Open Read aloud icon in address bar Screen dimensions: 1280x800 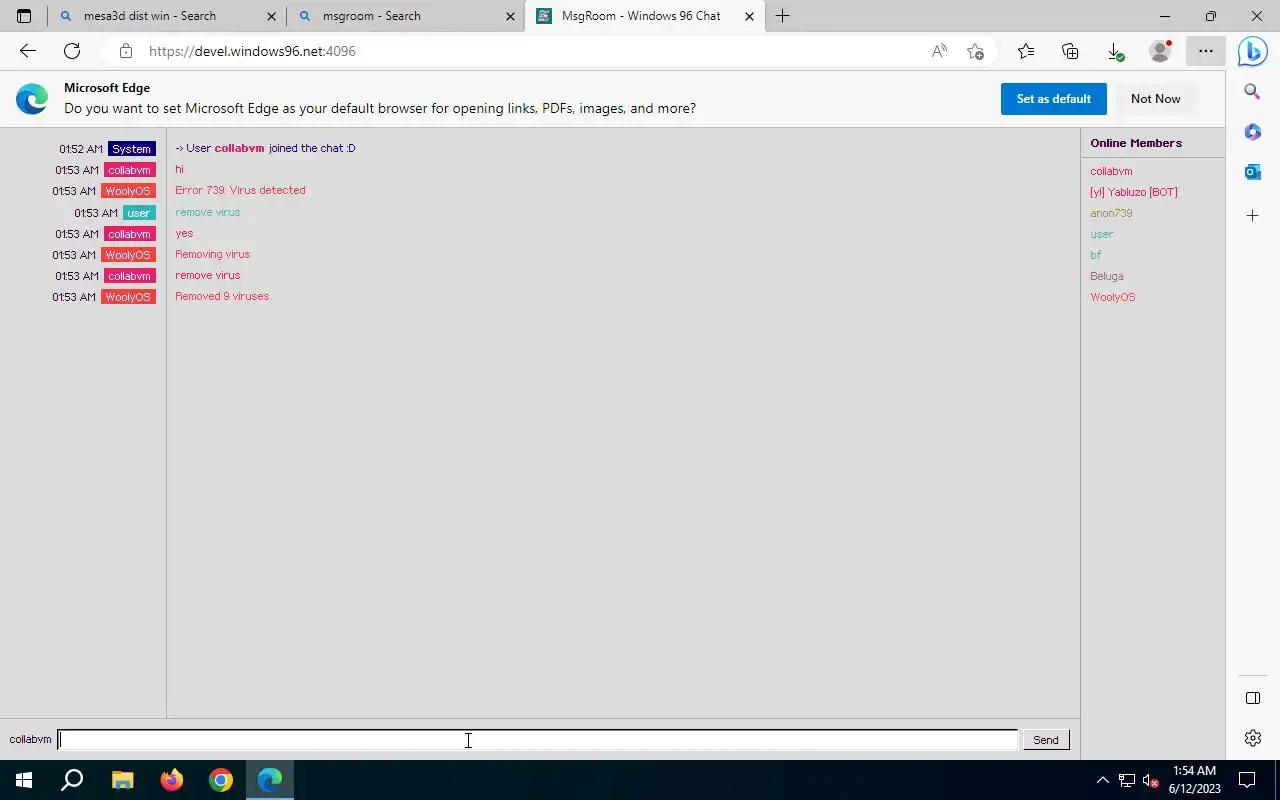(x=939, y=51)
